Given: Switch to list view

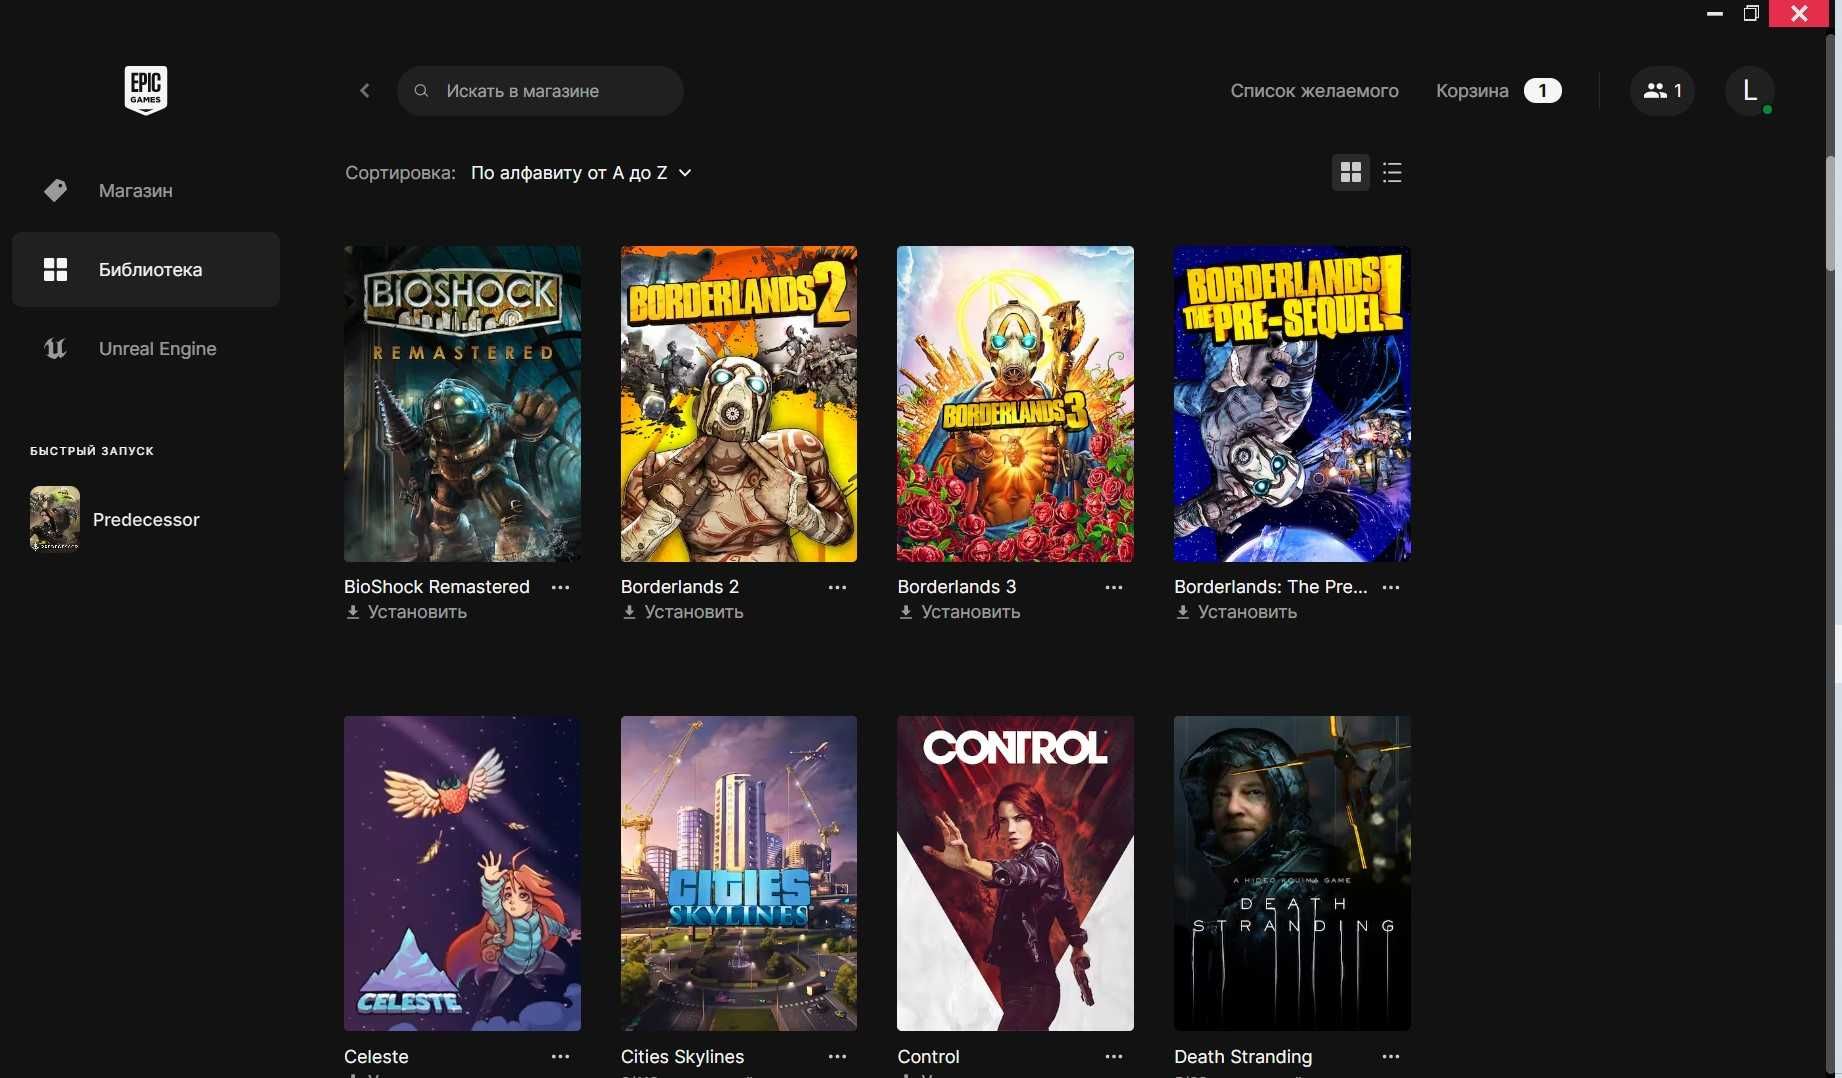Looking at the screenshot, I should (1392, 173).
